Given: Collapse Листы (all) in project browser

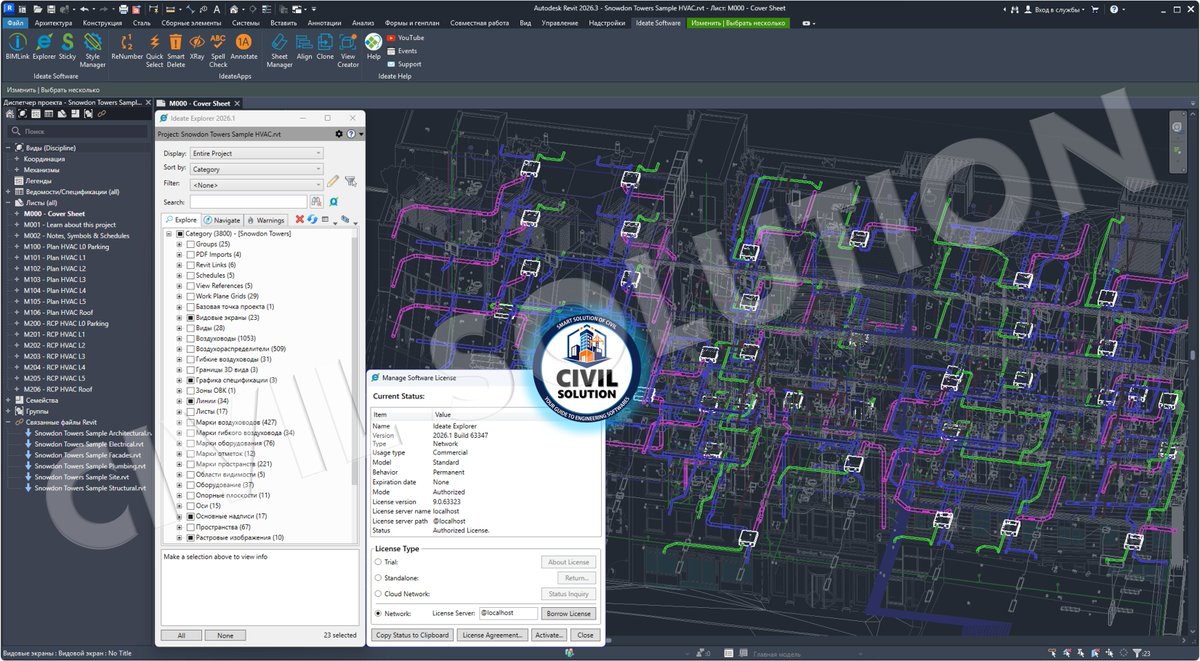Looking at the screenshot, I should [8, 202].
